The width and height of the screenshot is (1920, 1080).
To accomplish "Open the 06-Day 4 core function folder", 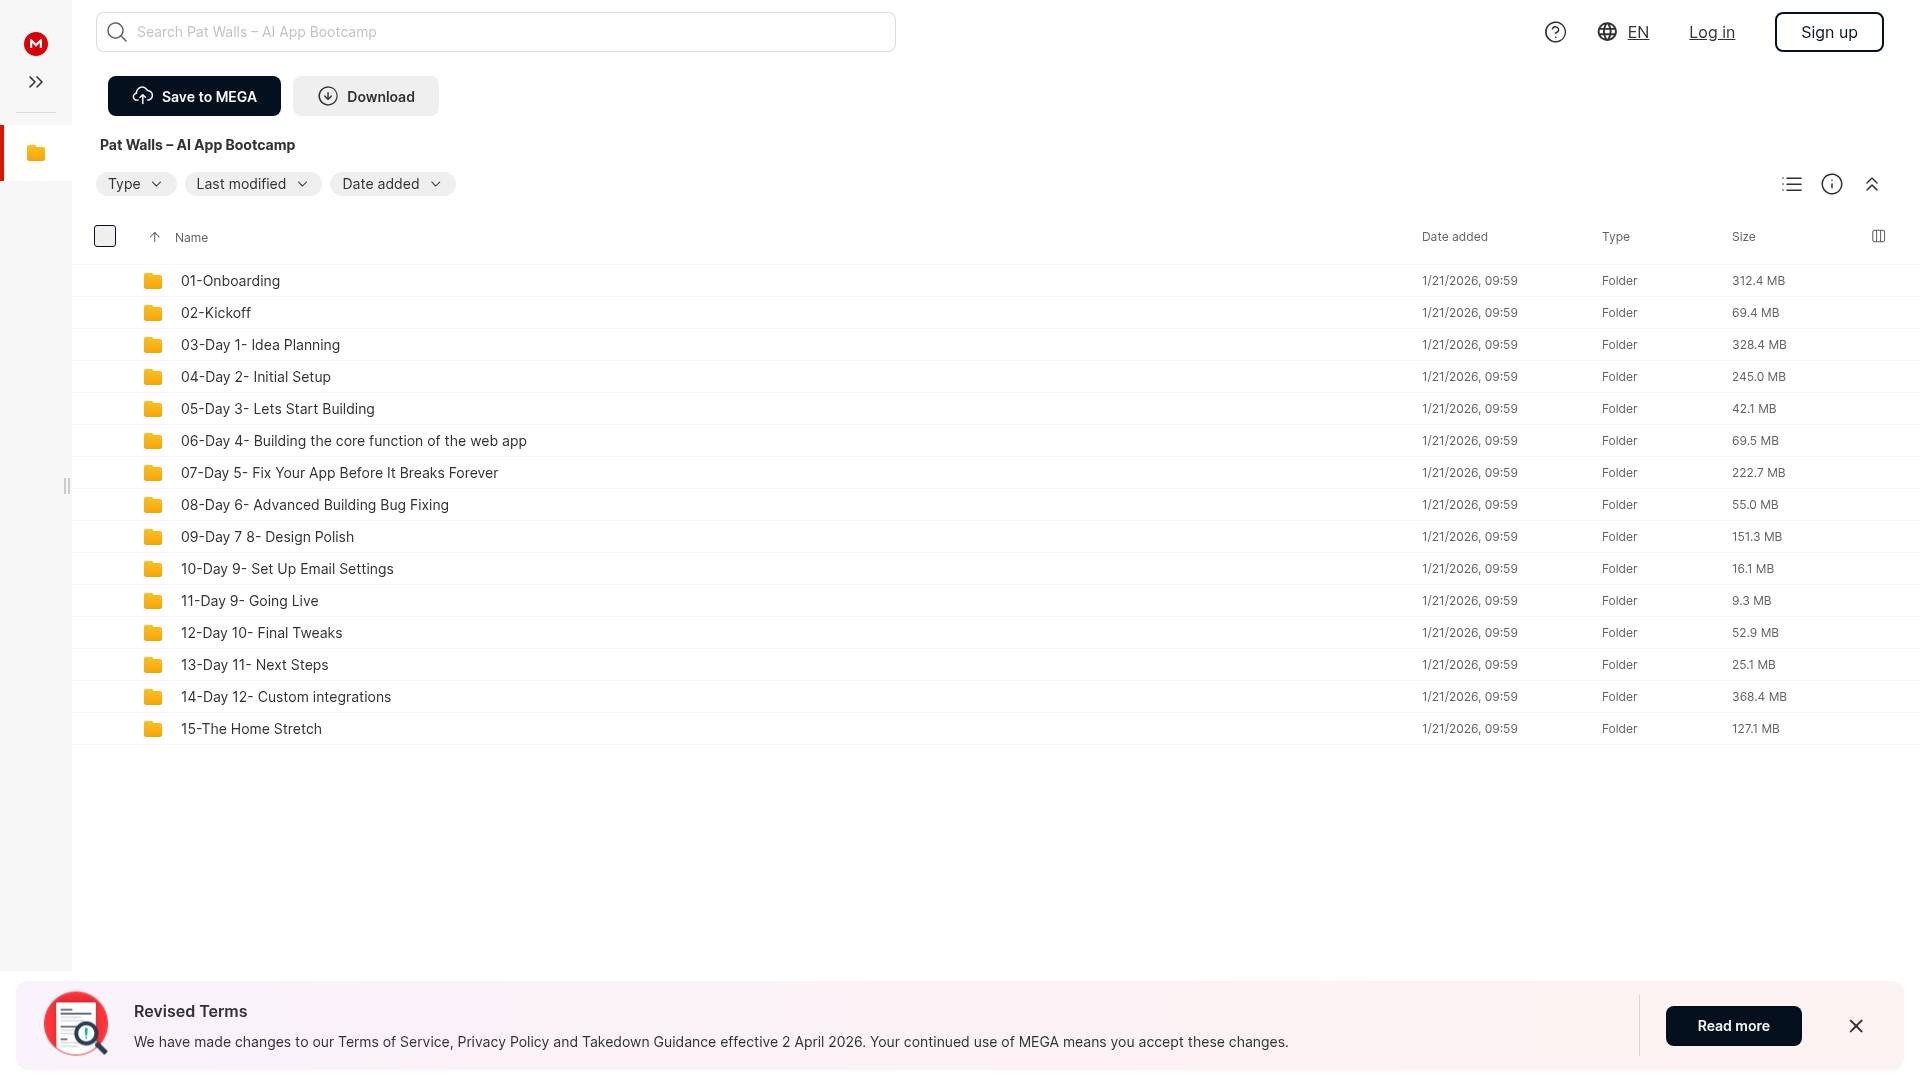I will pos(353,441).
